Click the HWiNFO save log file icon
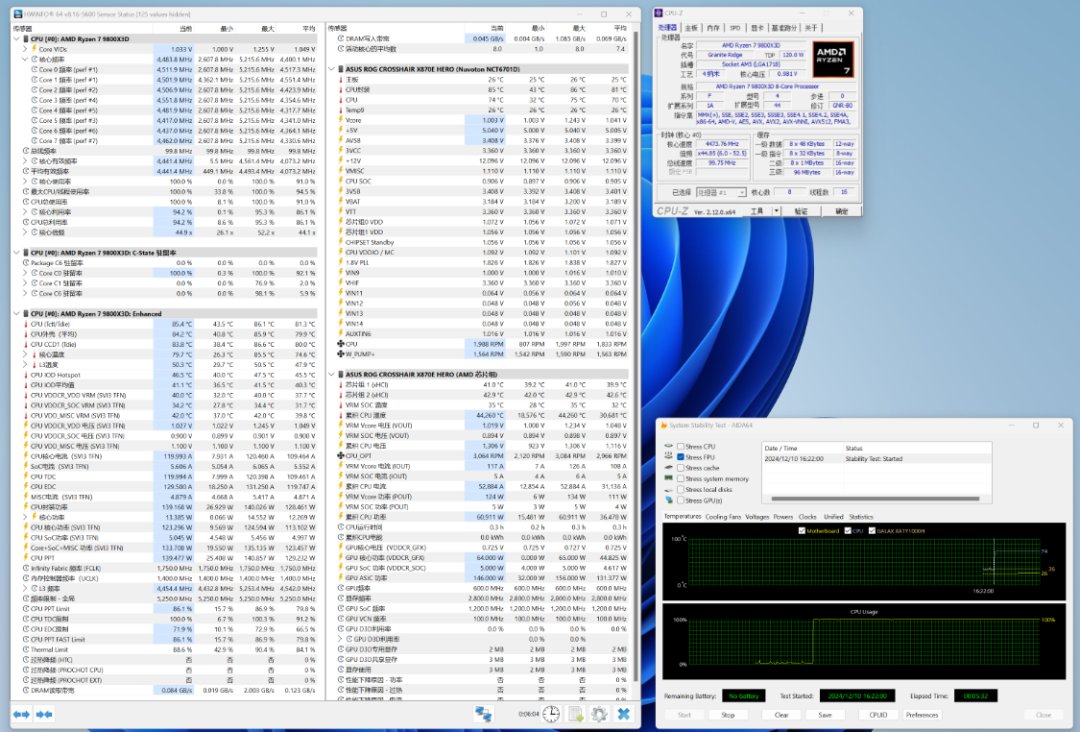 (x=576, y=714)
